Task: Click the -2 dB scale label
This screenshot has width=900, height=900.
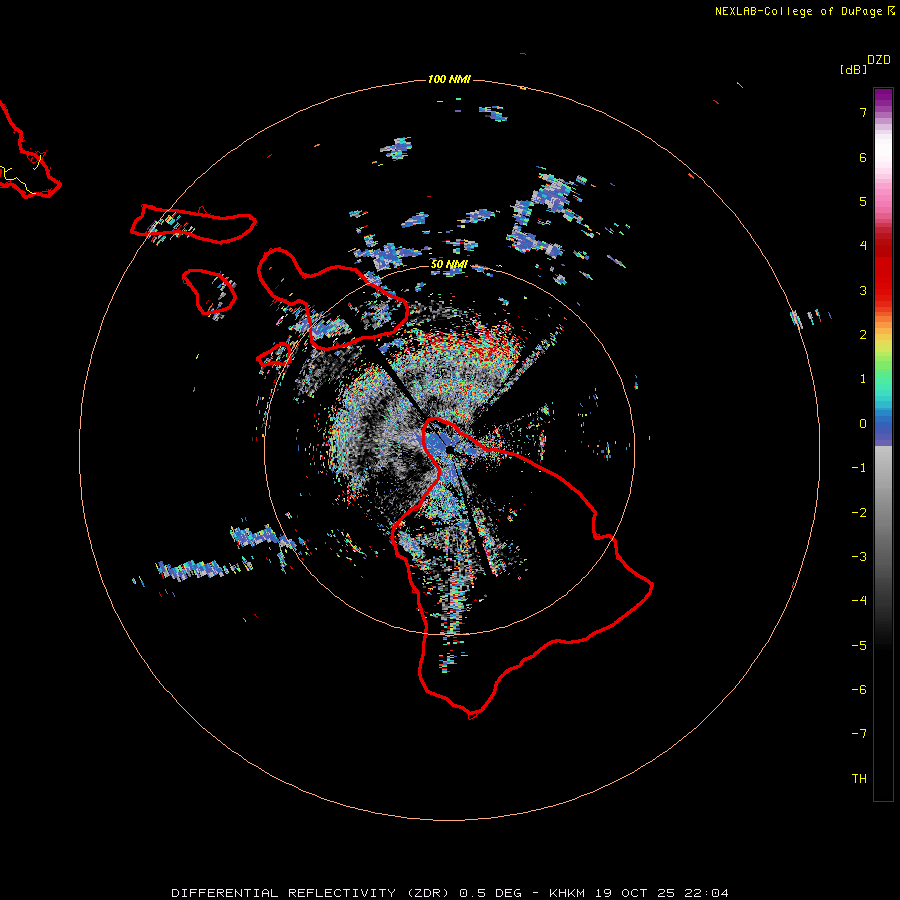Action: pos(859,513)
